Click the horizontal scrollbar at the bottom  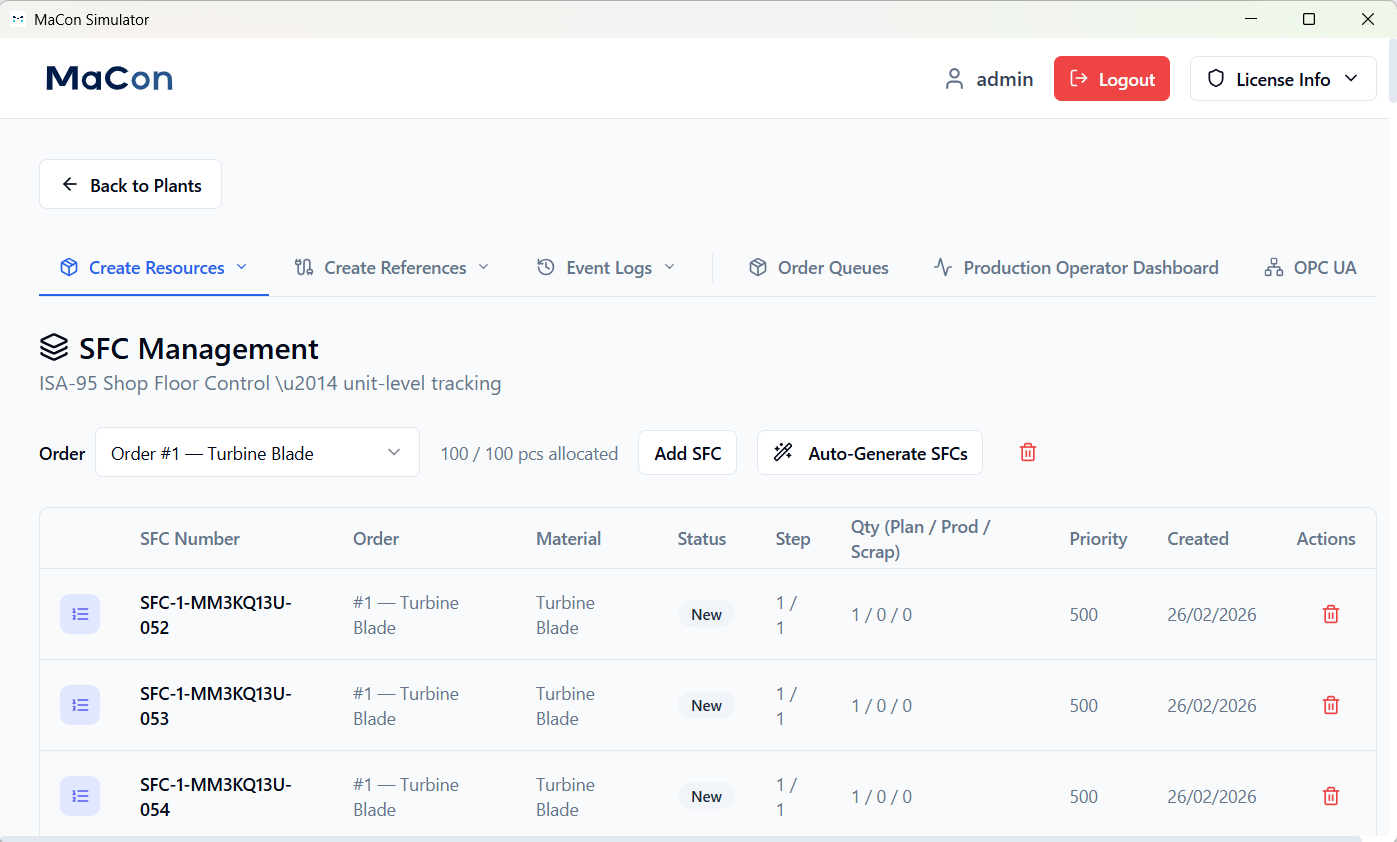680,838
